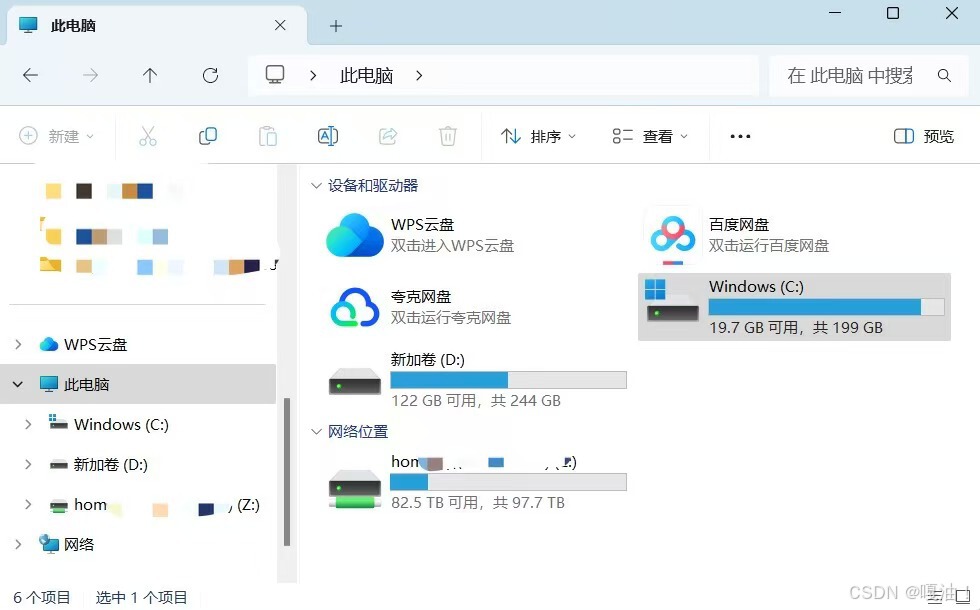Viewport: 980px width, 610px height.
Task: Toggle large icons view at bottom right
Action: point(962,596)
